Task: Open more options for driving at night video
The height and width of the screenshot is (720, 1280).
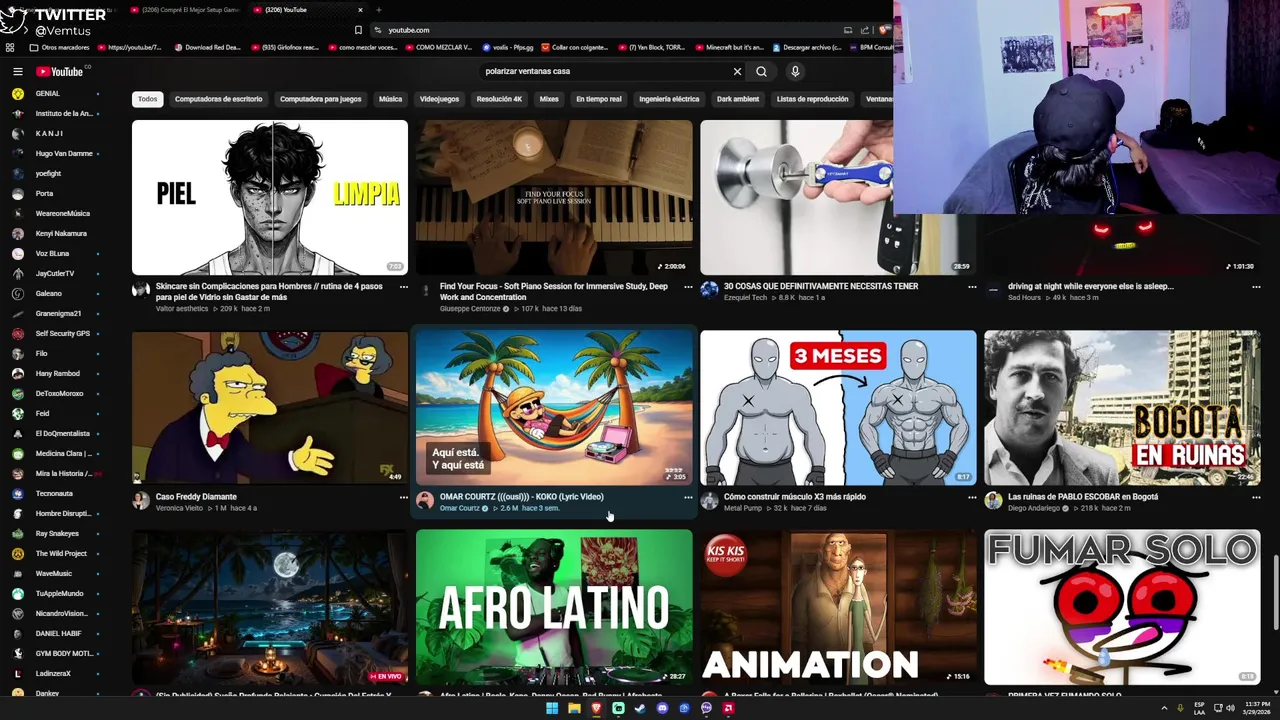Action: coord(1256,286)
